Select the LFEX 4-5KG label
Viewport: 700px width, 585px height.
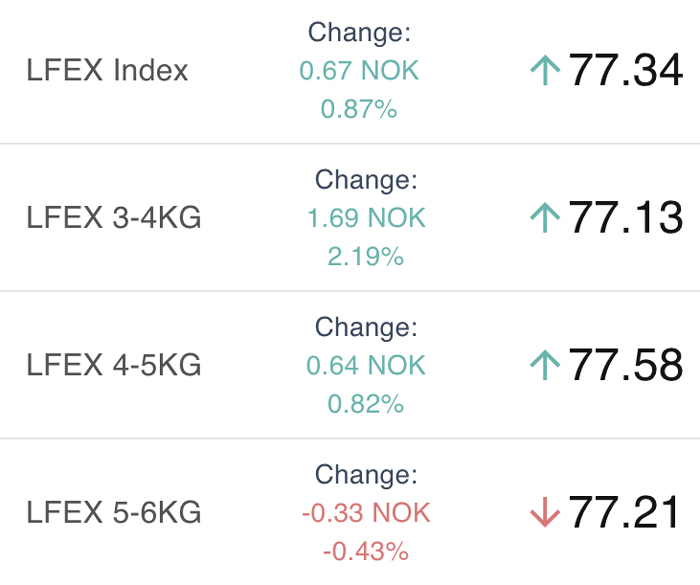coord(114,365)
